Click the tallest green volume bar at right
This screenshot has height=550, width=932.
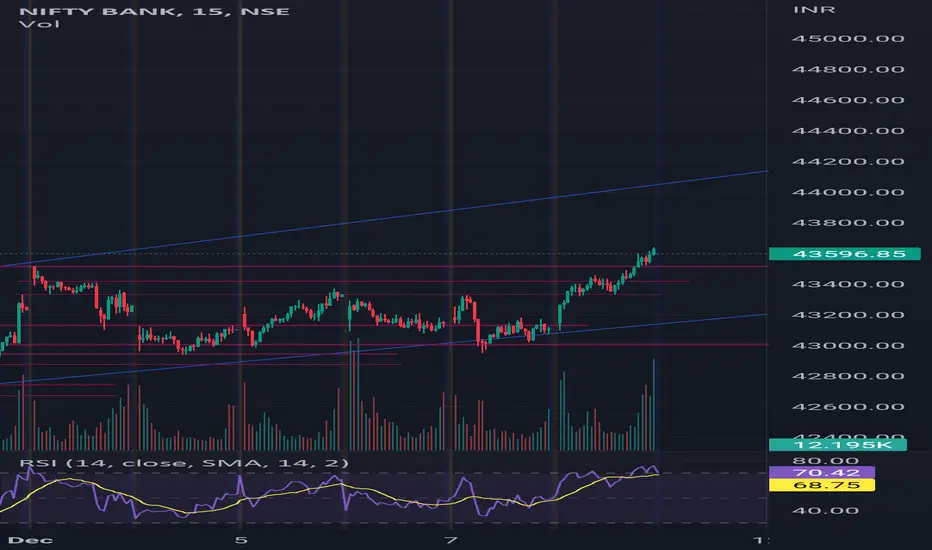coord(654,404)
